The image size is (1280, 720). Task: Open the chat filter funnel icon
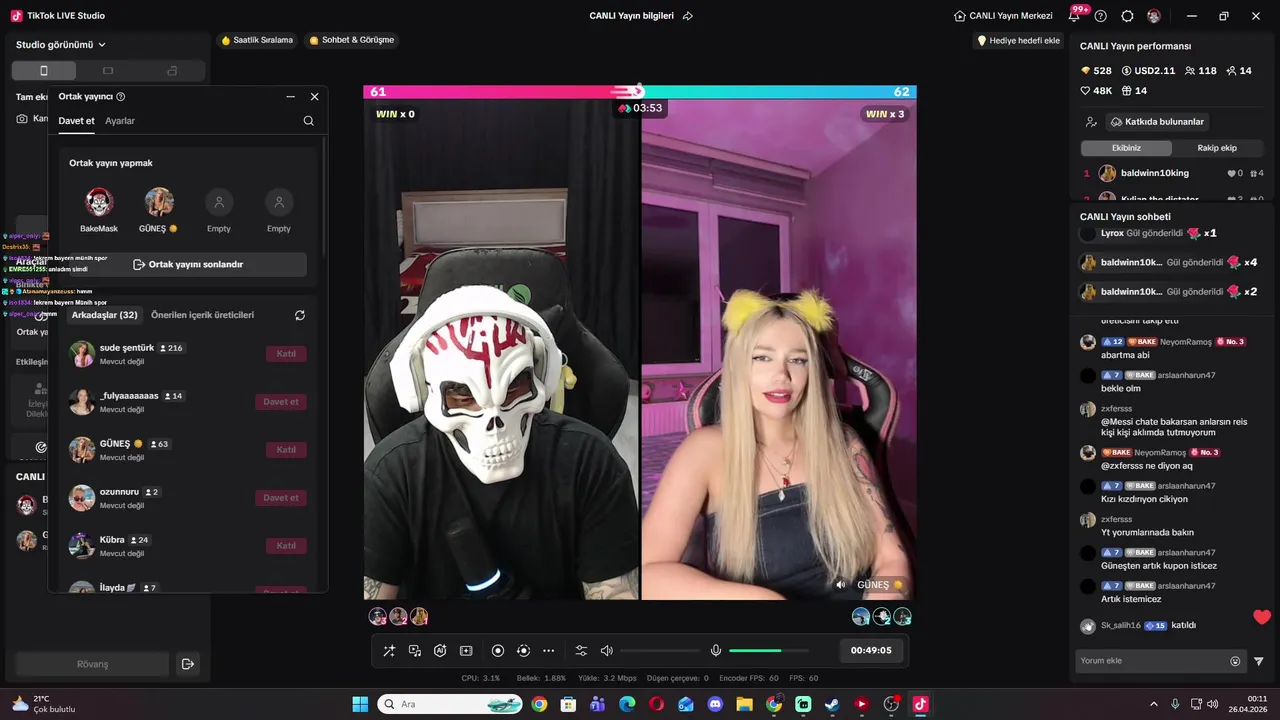coord(1259,661)
